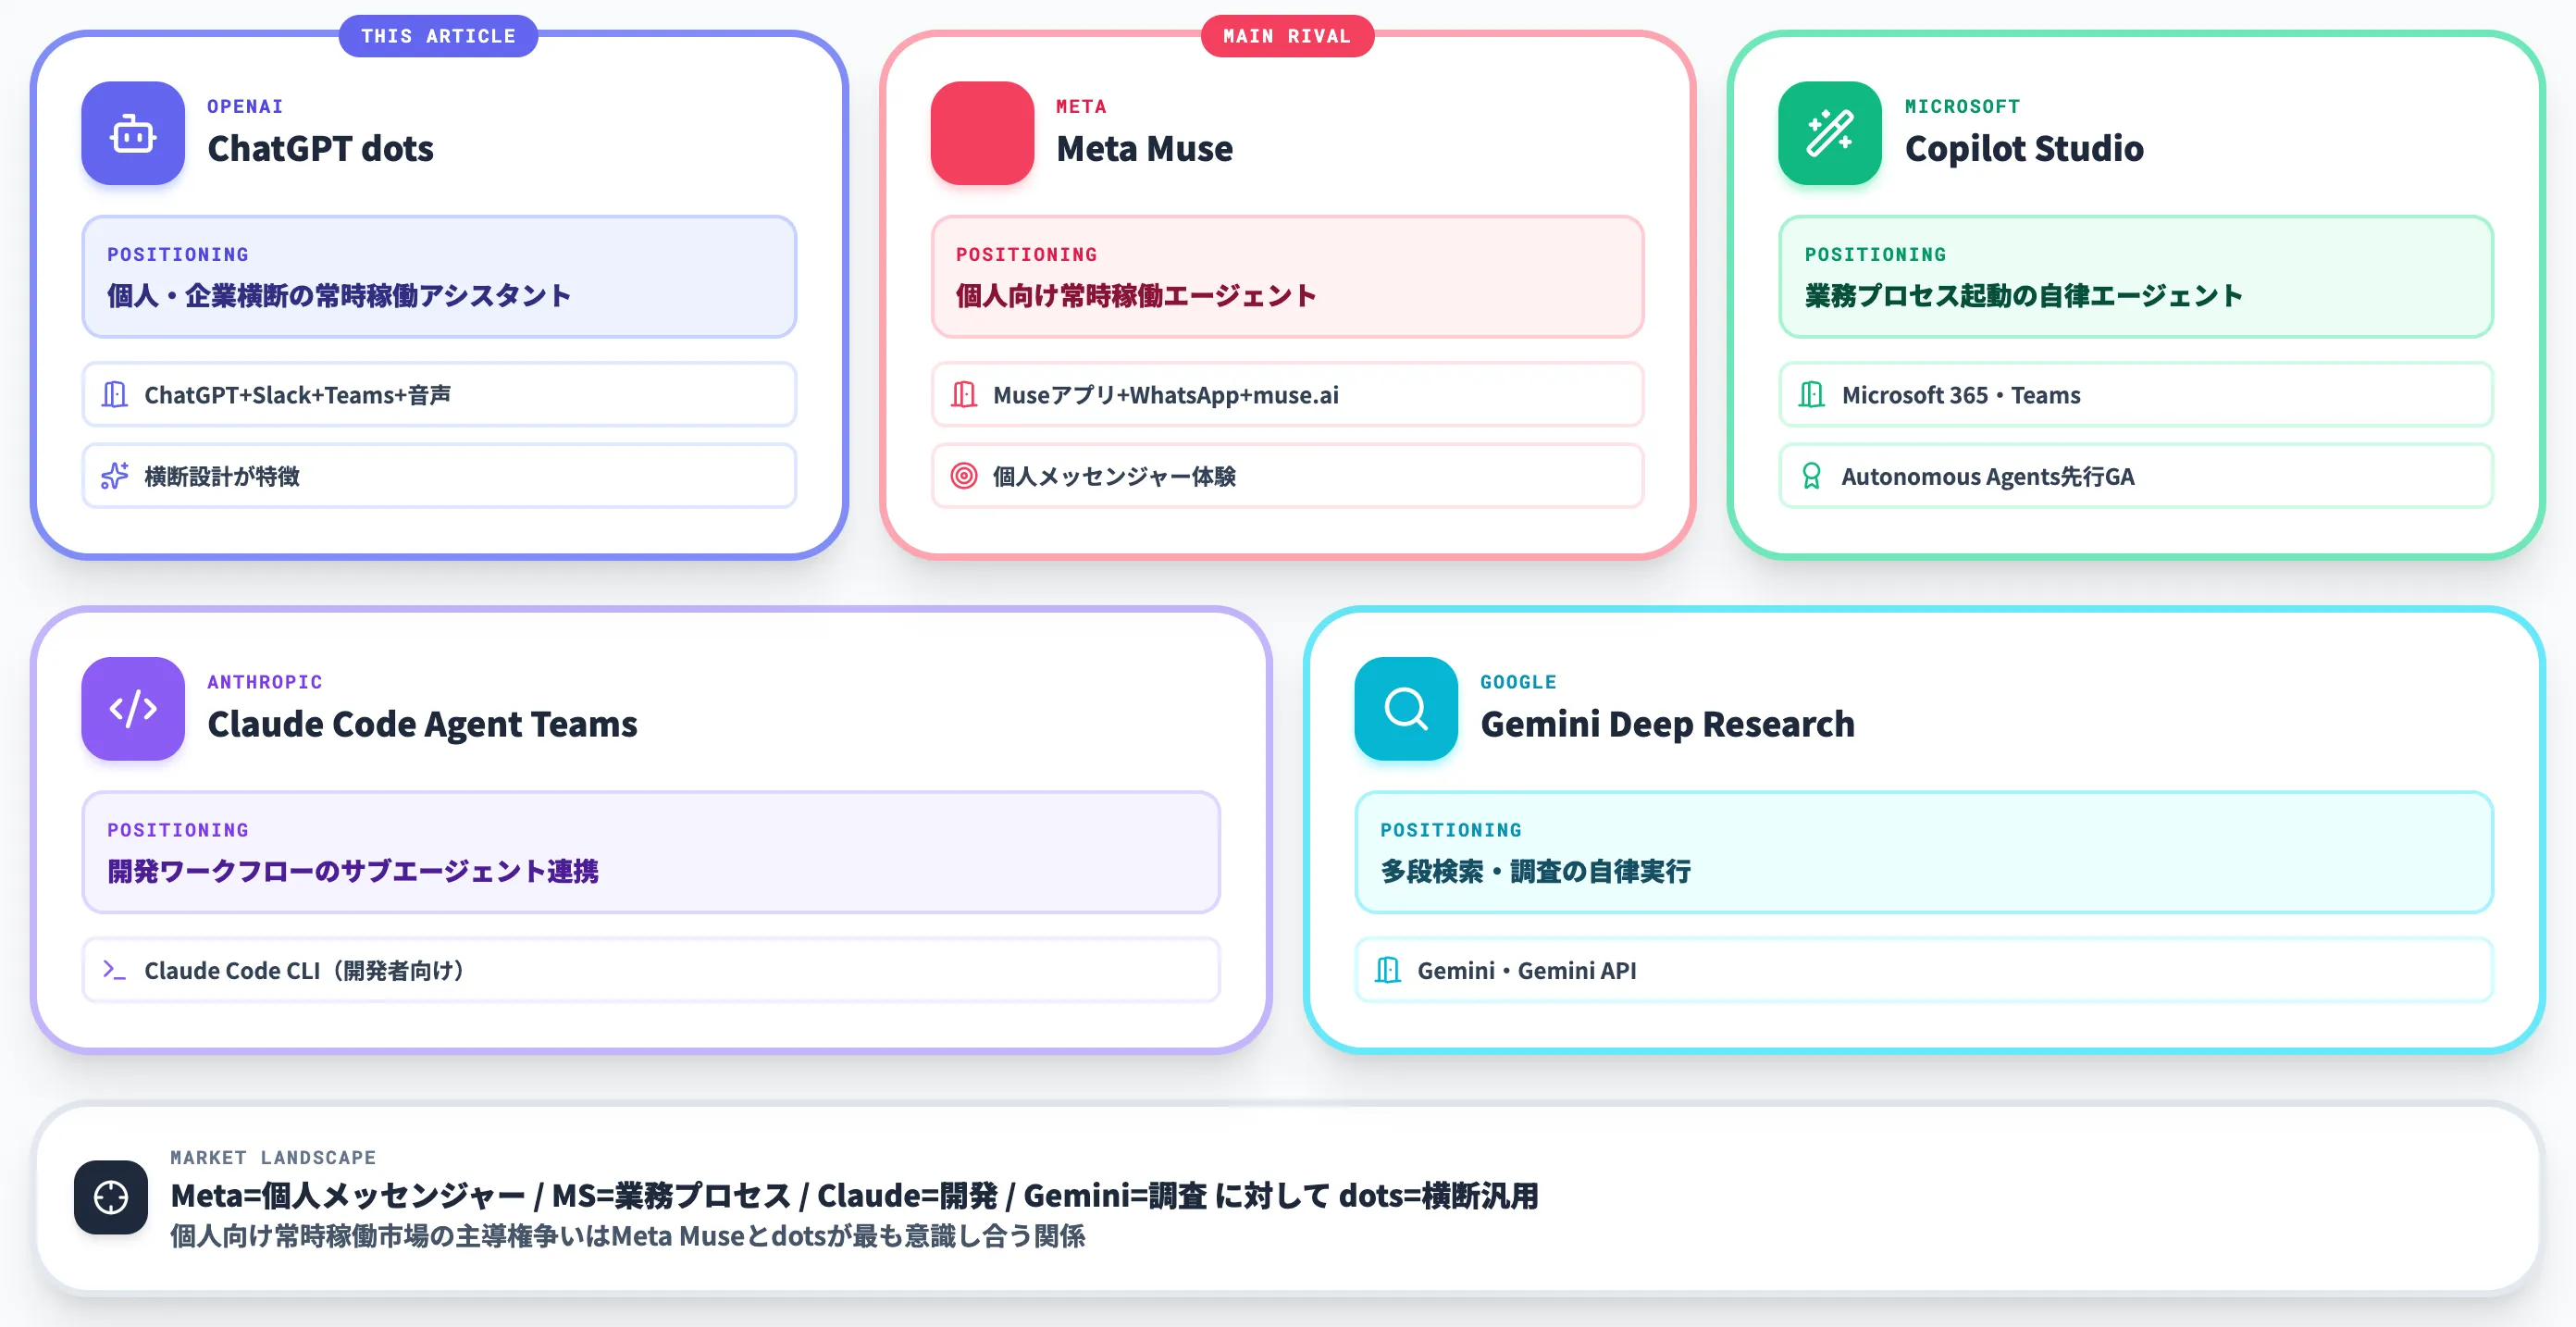Click door icon beside Museアプリ+WhatsApp+muse.ai
The image size is (2576, 1327).
[x=964, y=394]
